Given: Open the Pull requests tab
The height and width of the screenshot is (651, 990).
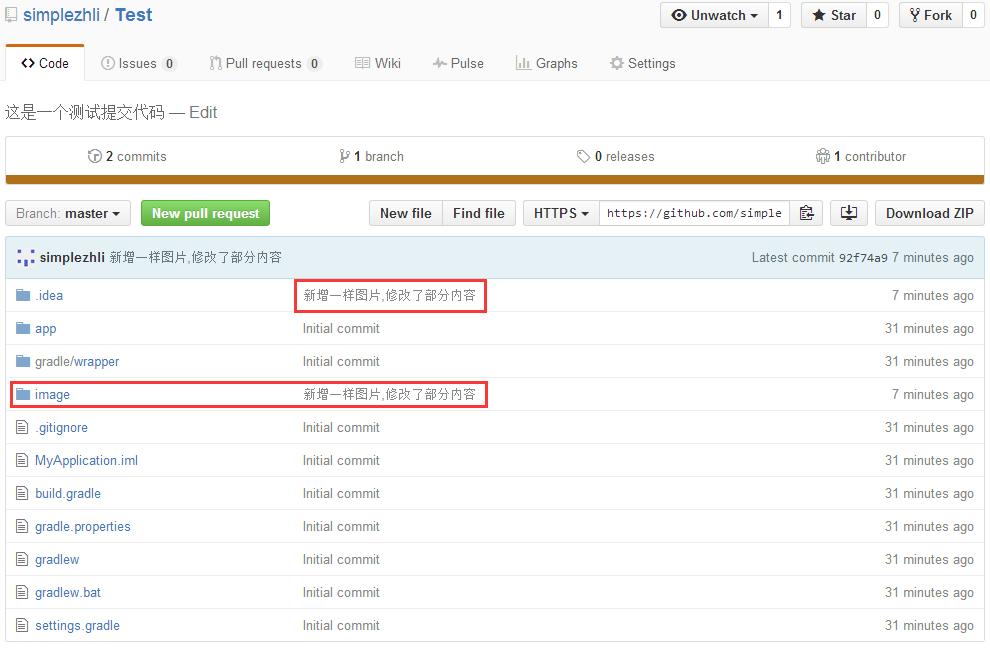Looking at the screenshot, I should pos(266,63).
